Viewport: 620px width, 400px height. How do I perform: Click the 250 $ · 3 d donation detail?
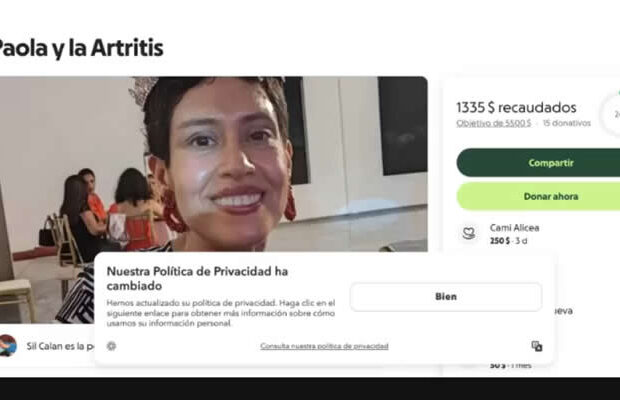[x=508, y=241]
